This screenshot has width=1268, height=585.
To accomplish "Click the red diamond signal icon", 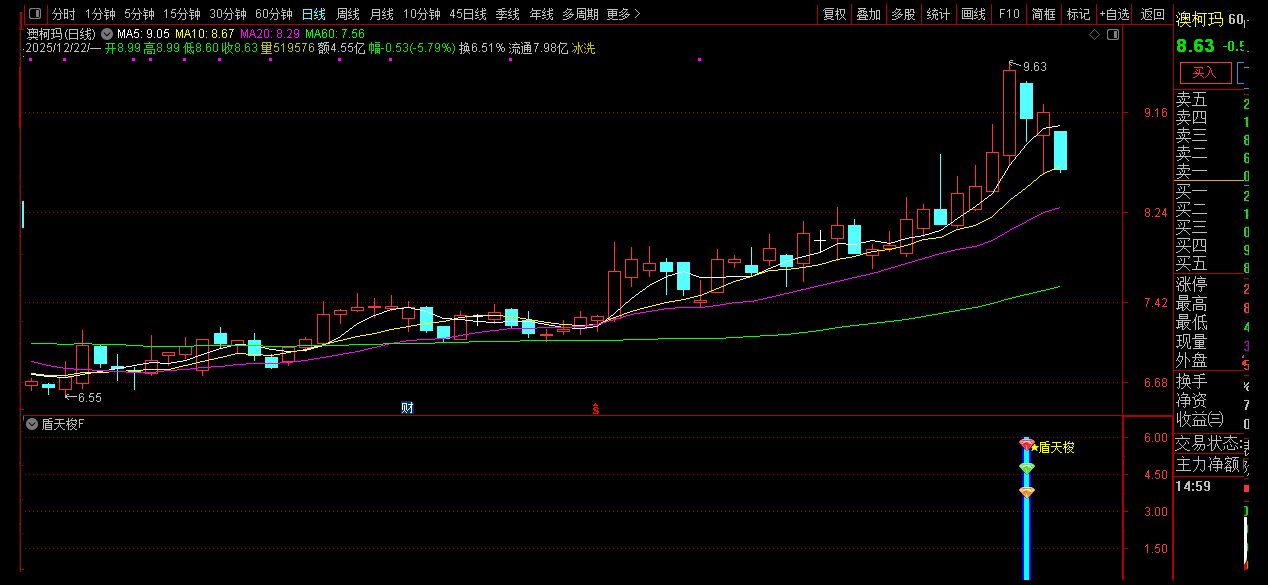I will 1027,444.
